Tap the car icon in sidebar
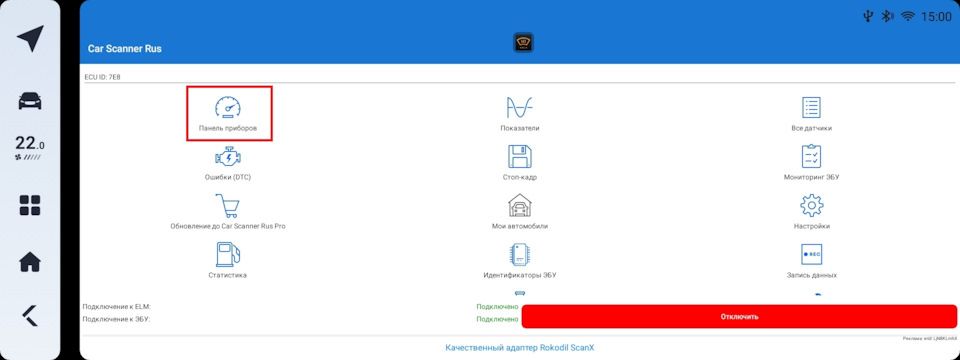Image resolution: width=960 pixels, height=360 pixels. click(30, 101)
